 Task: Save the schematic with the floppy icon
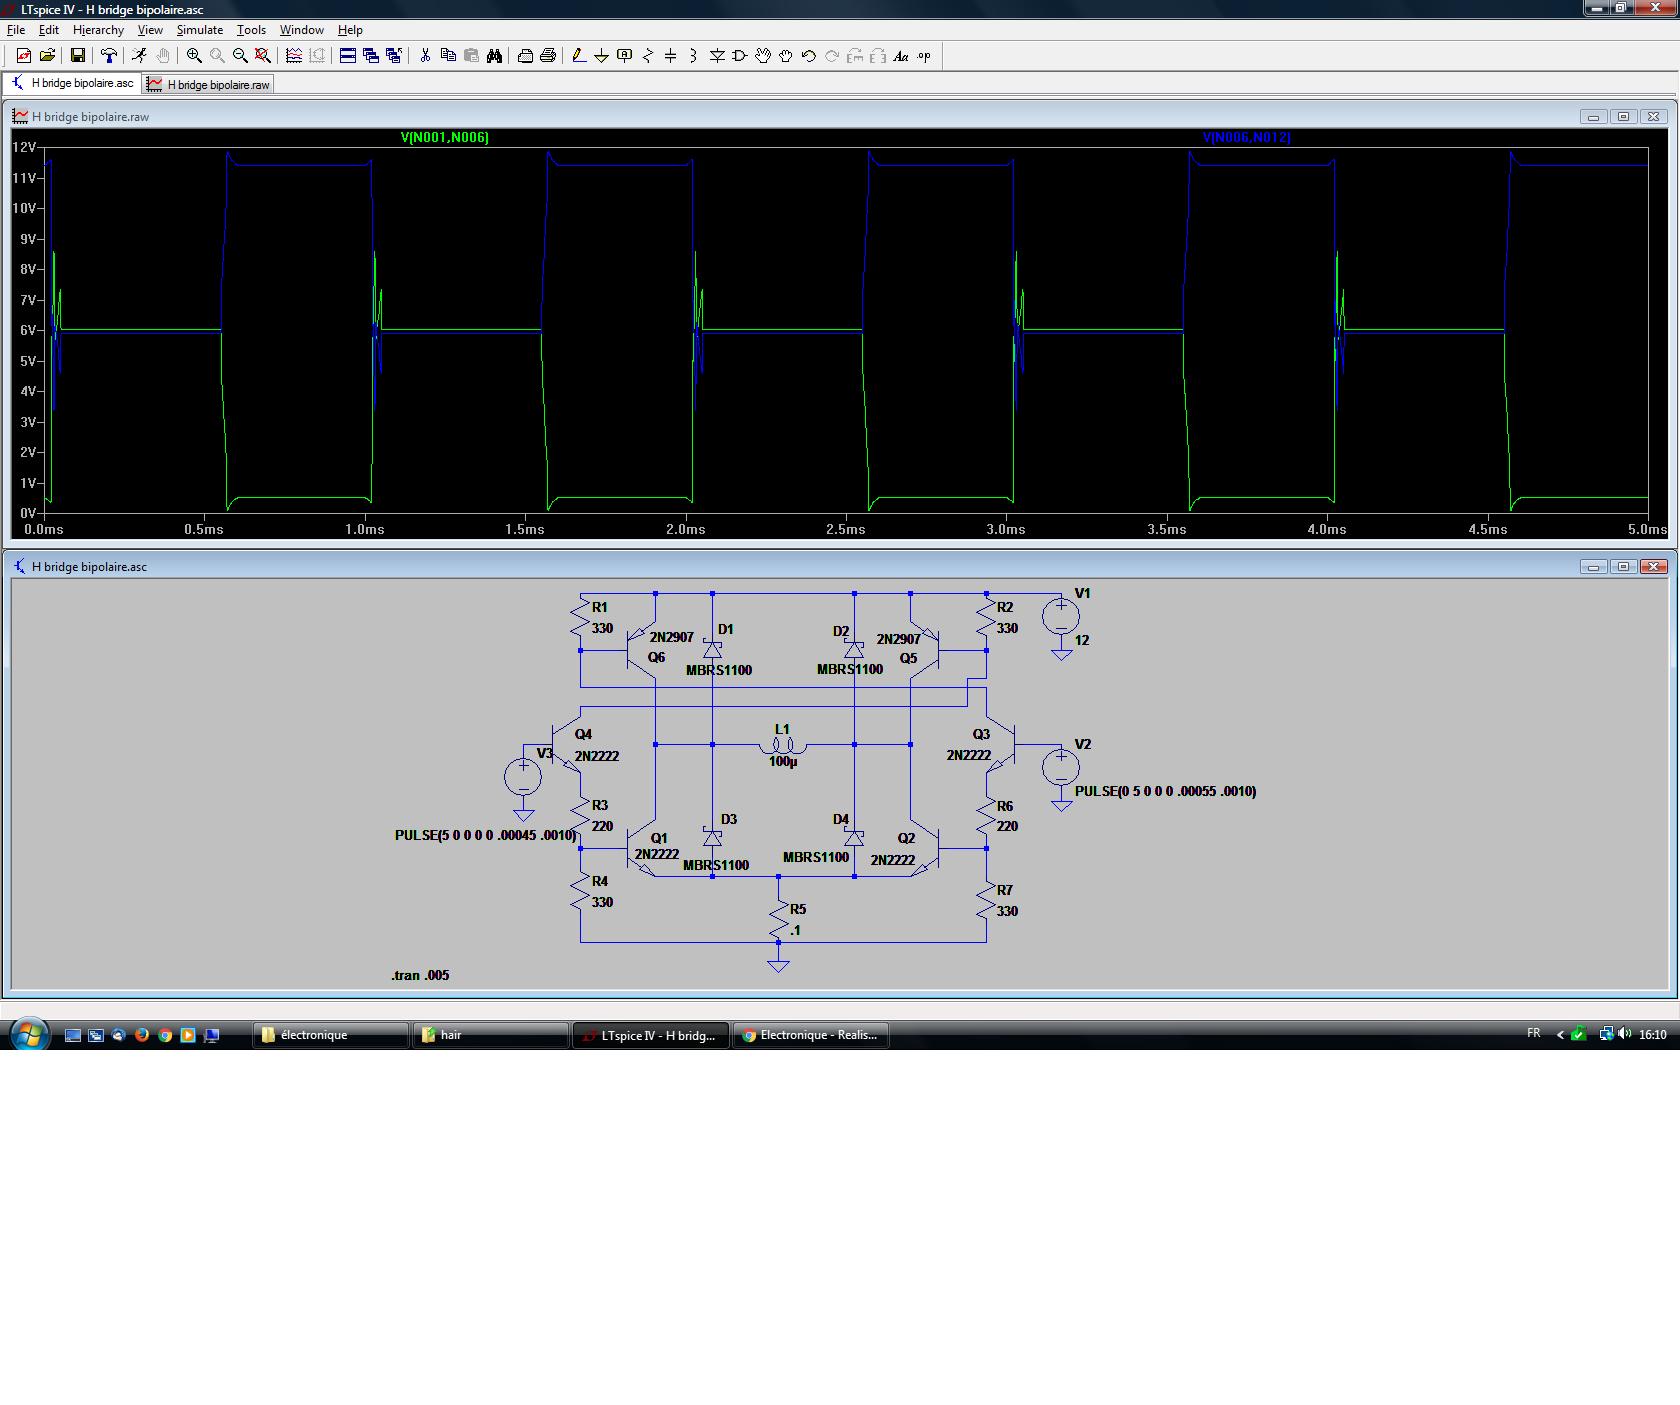(x=77, y=56)
